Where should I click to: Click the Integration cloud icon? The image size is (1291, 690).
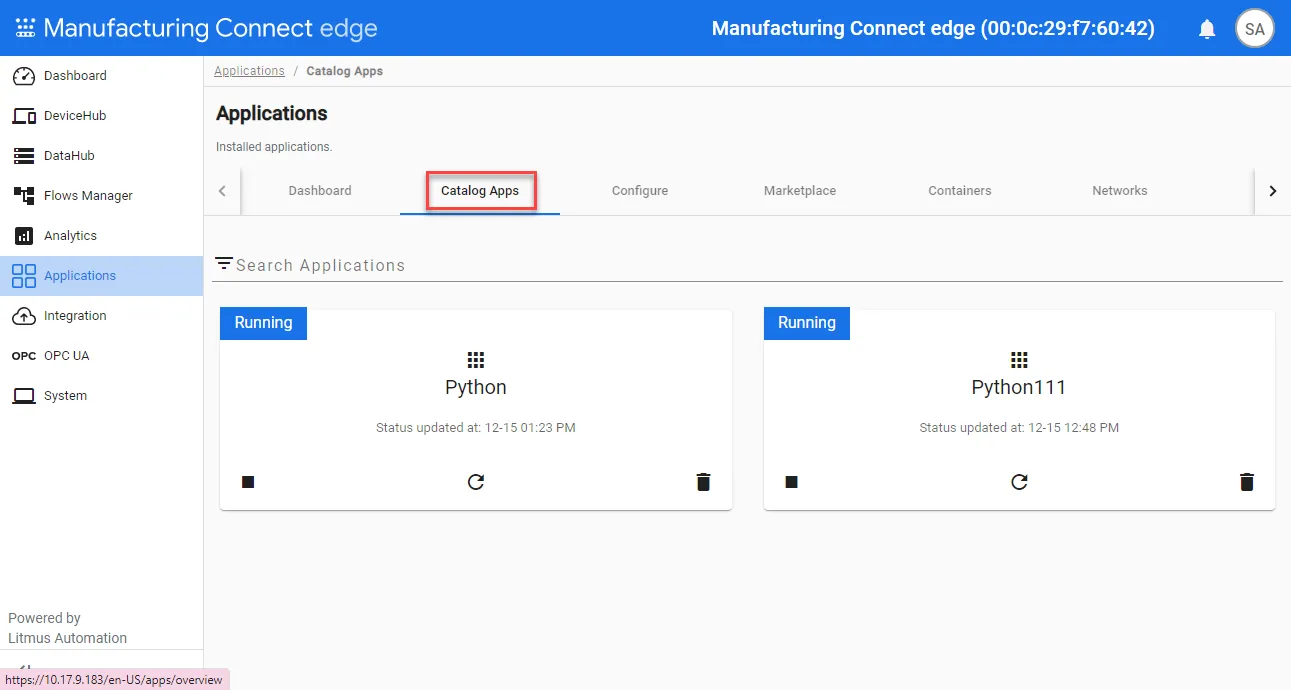(x=24, y=316)
